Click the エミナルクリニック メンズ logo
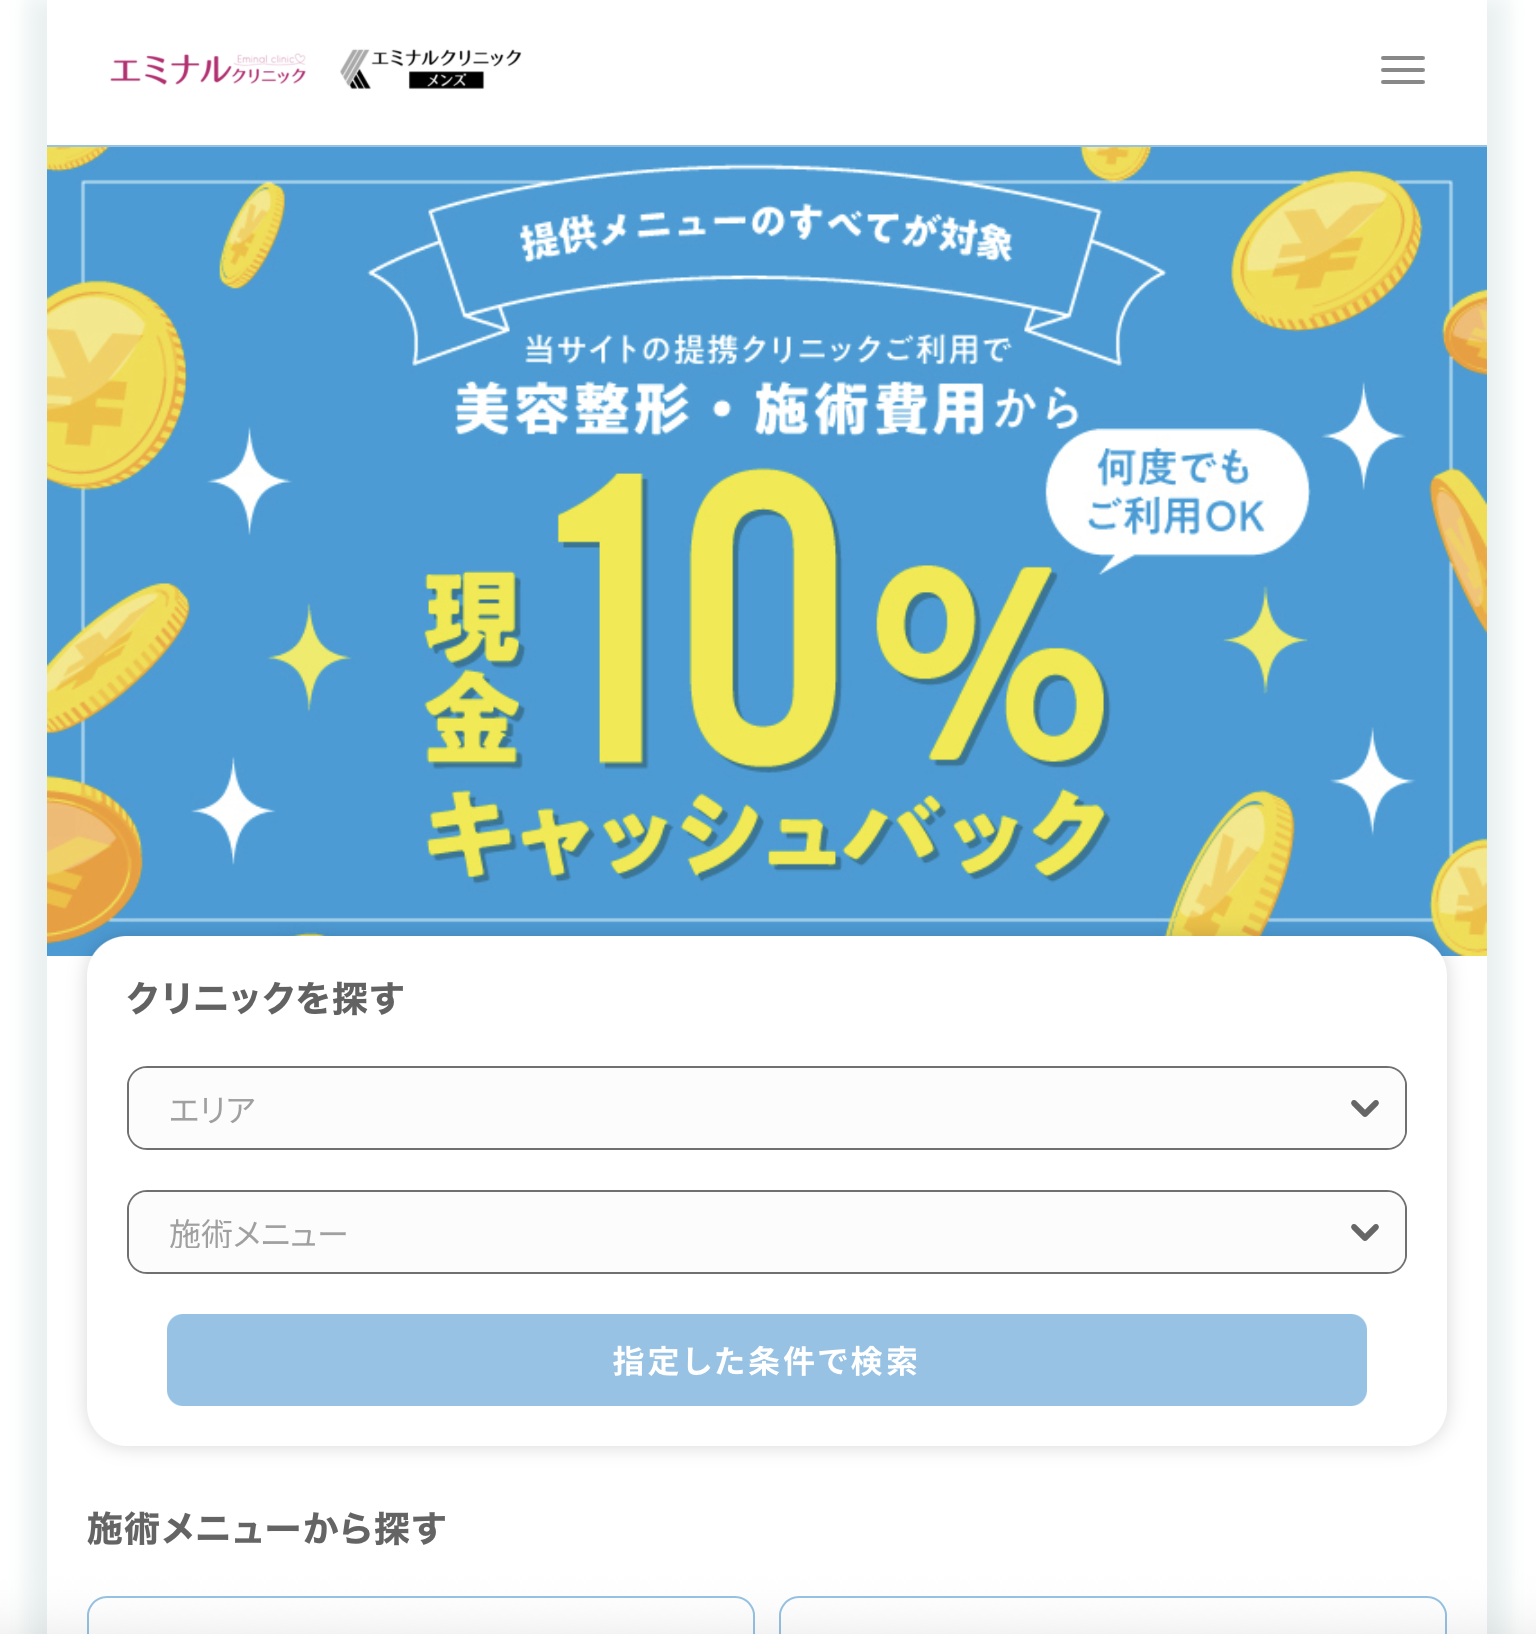The width and height of the screenshot is (1536, 1634). coord(431,69)
